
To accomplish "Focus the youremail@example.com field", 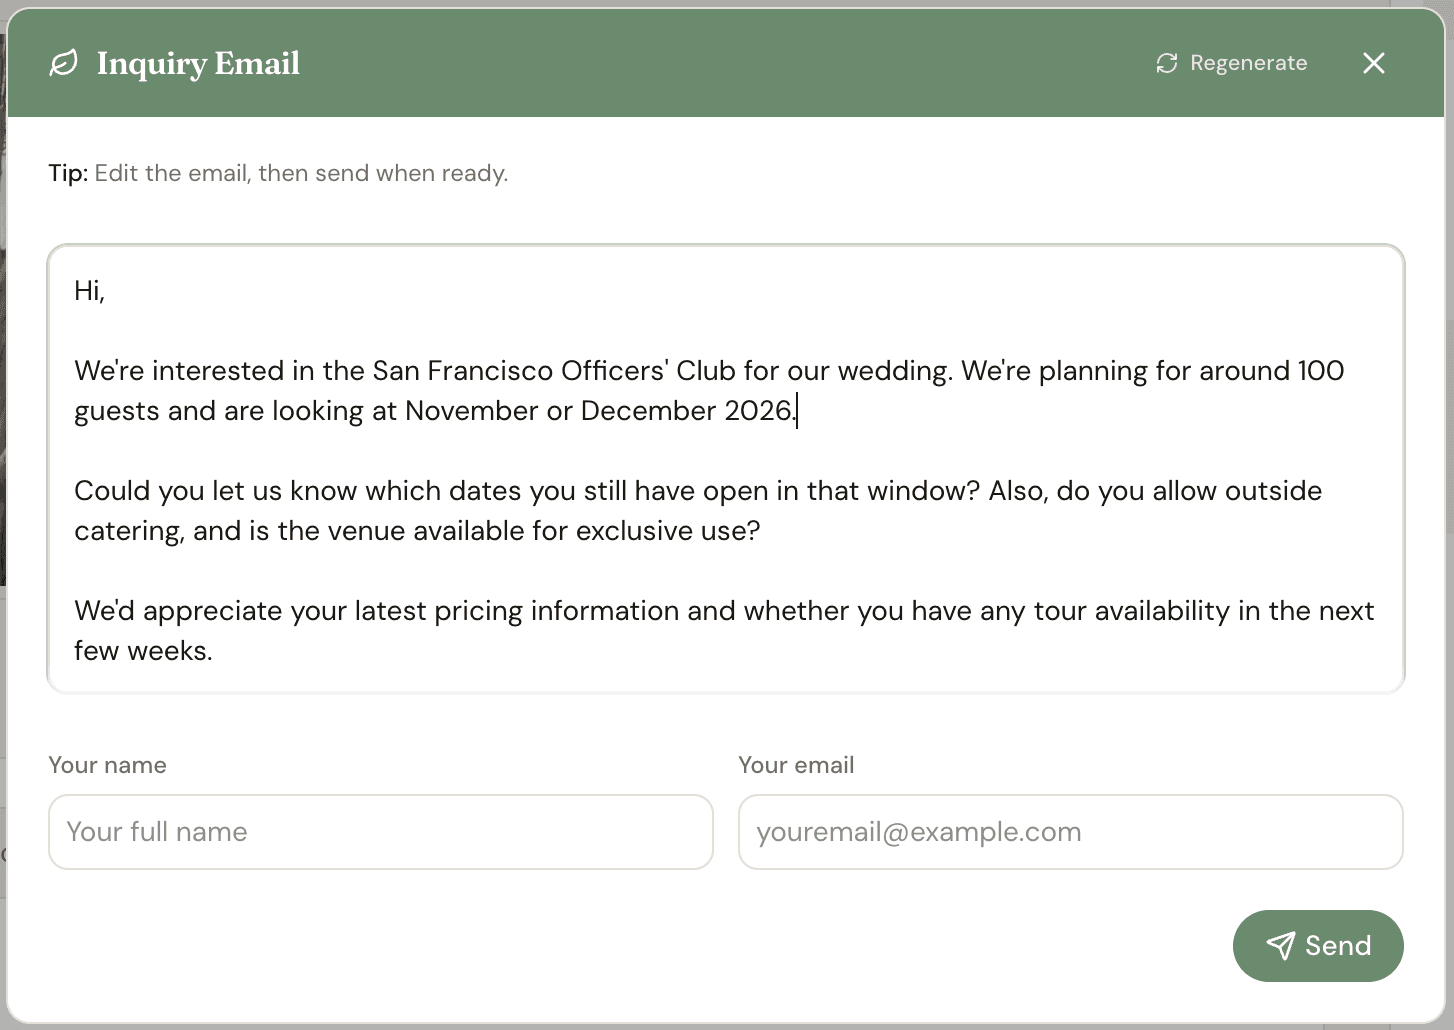I will point(1071,832).
